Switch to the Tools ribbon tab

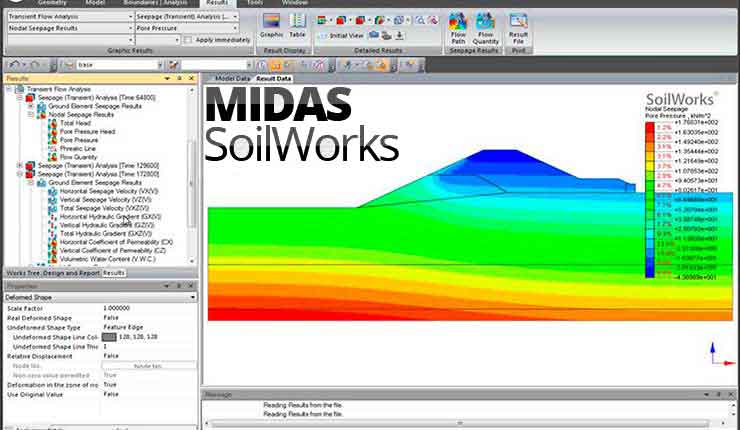pyautogui.click(x=255, y=3)
